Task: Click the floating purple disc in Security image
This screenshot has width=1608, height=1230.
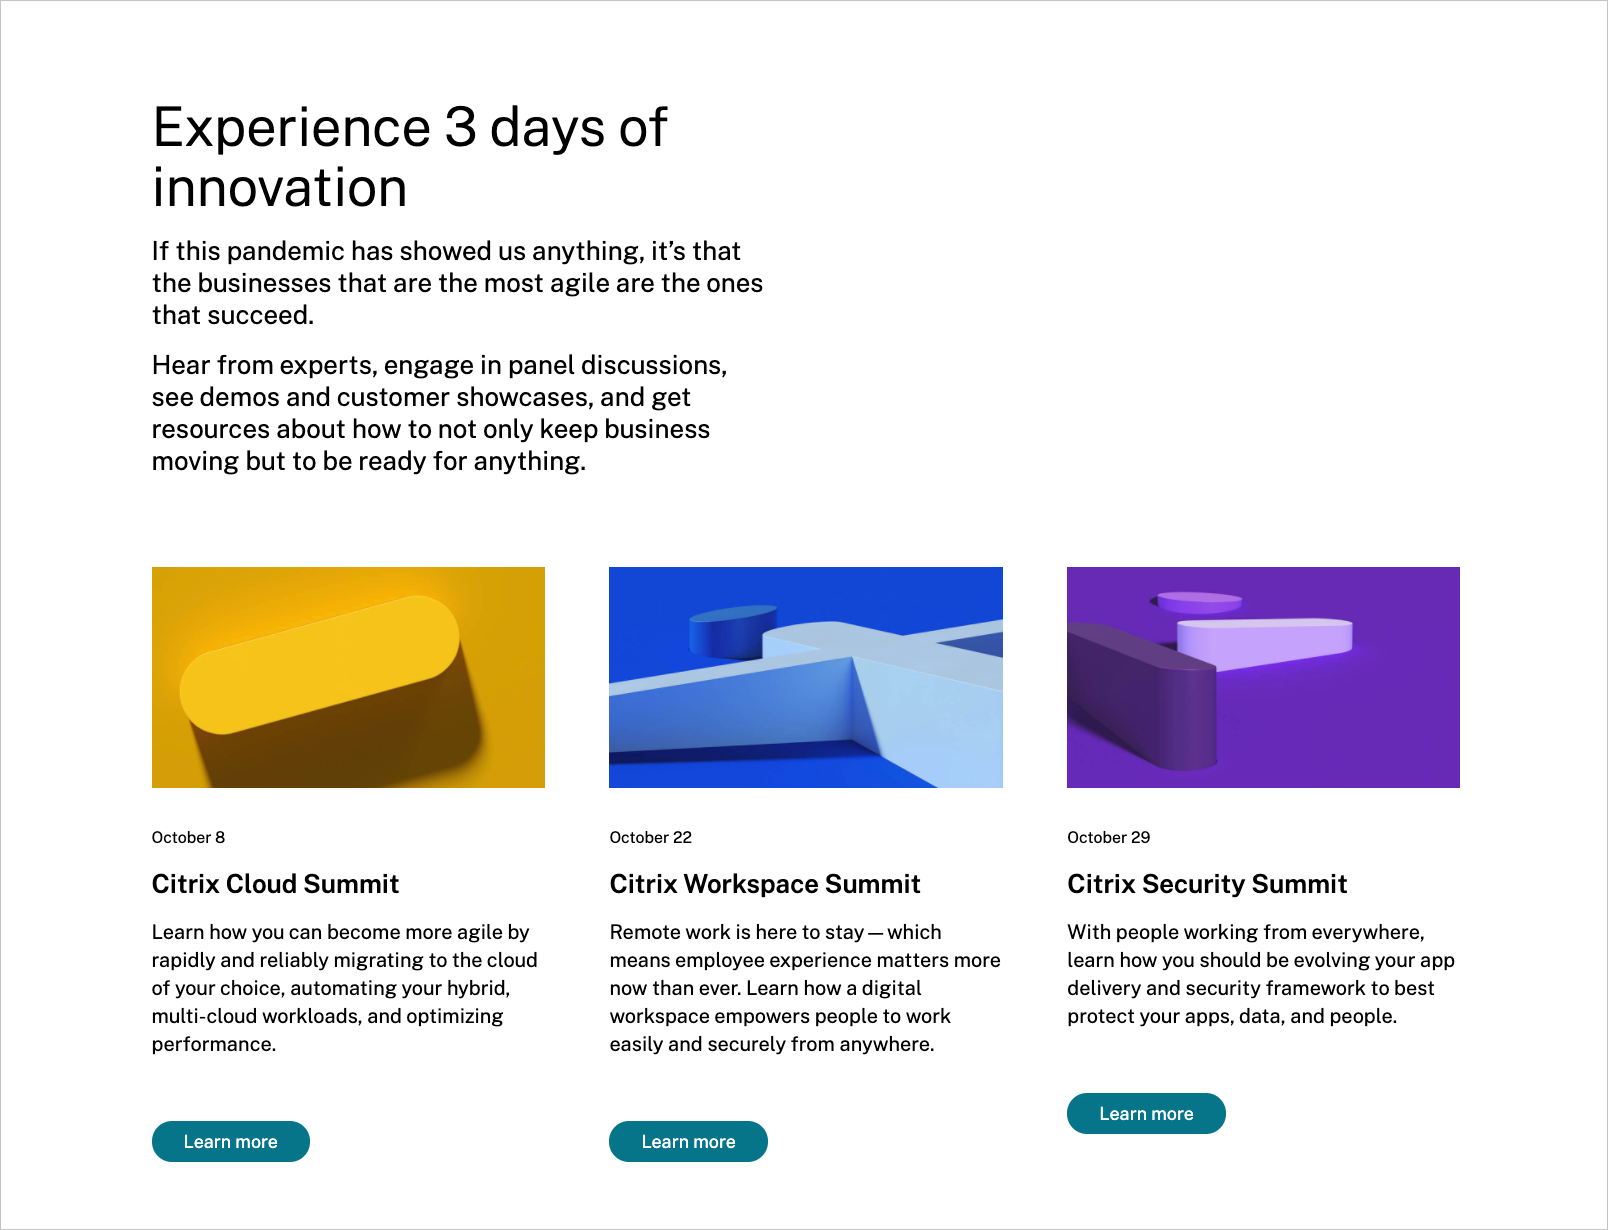Action: pyautogui.click(x=1197, y=602)
